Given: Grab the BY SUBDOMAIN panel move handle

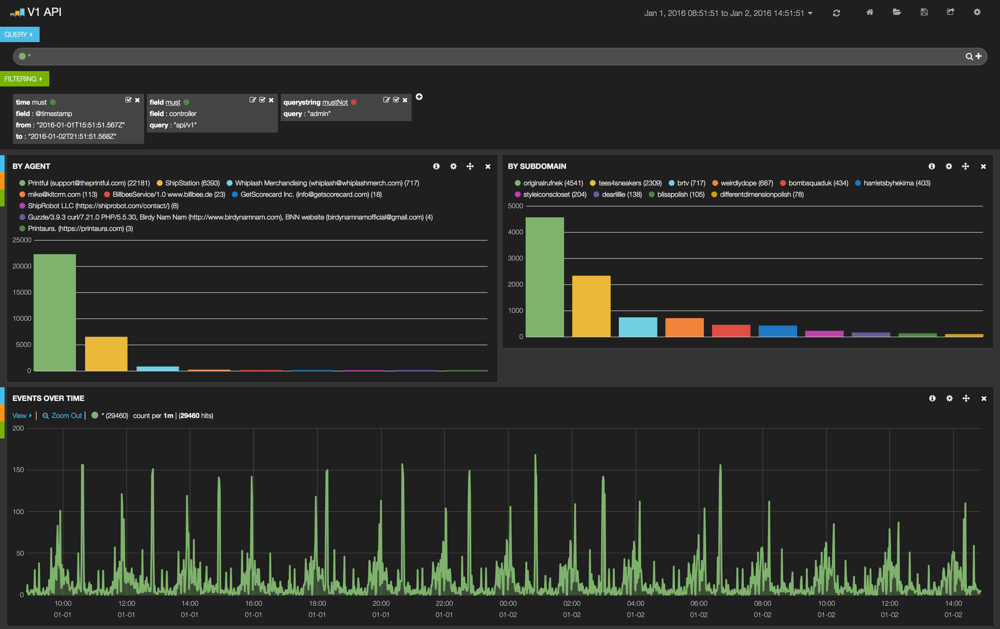Looking at the screenshot, I should coord(966,166).
